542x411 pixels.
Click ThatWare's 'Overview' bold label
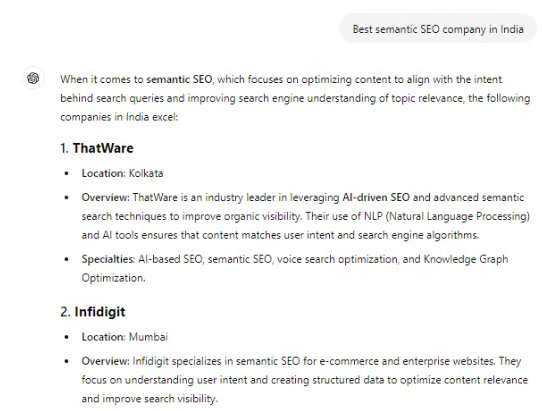point(105,197)
